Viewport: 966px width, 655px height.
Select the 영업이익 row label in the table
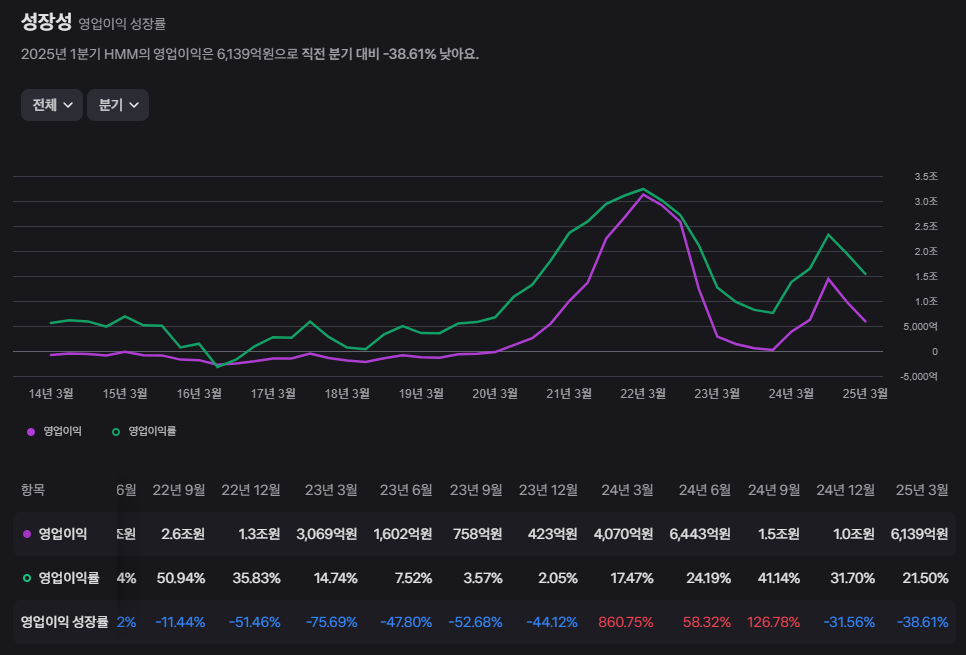pos(55,534)
